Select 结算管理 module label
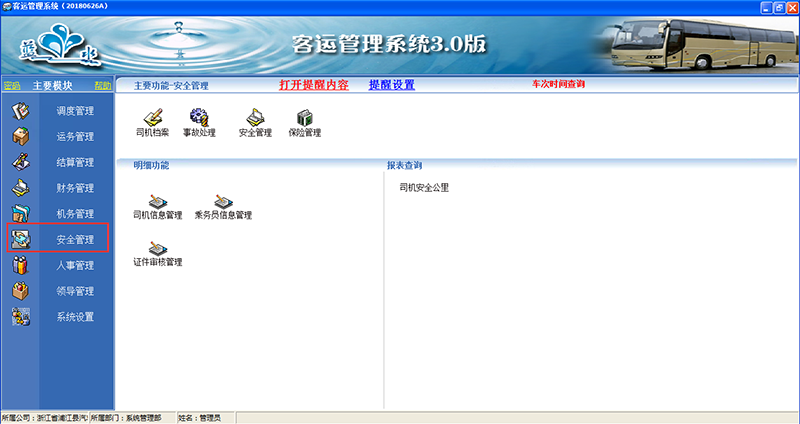Viewport: 800px width, 424px height. click(x=75, y=162)
